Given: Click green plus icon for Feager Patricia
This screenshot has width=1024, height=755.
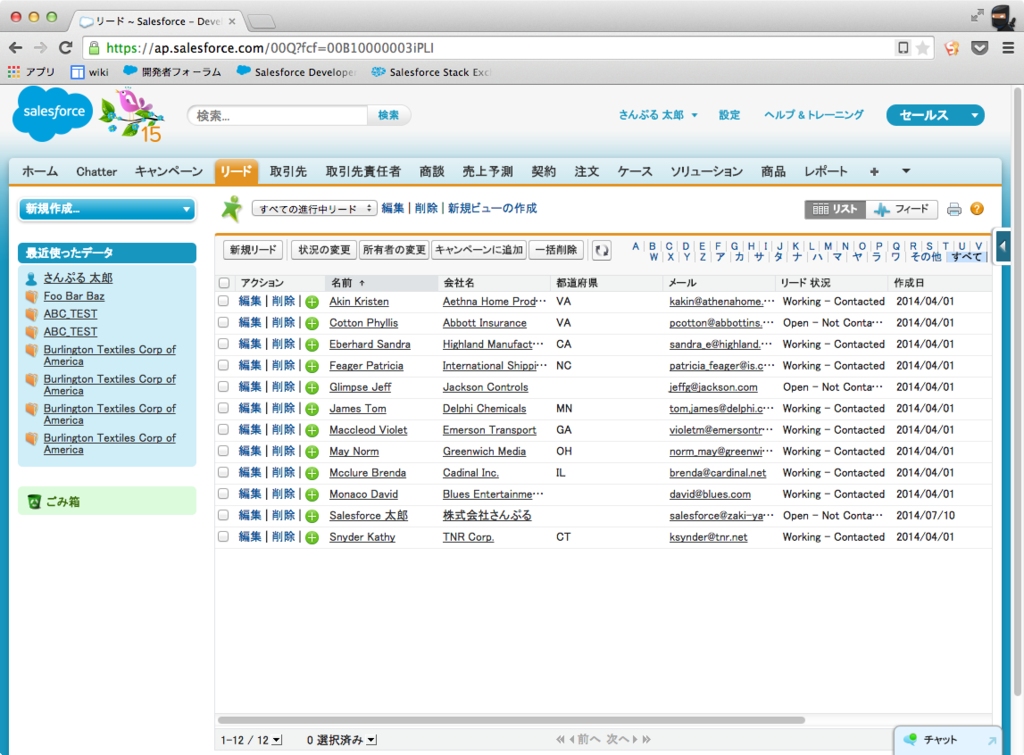Looking at the screenshot, I should point(312,366).
